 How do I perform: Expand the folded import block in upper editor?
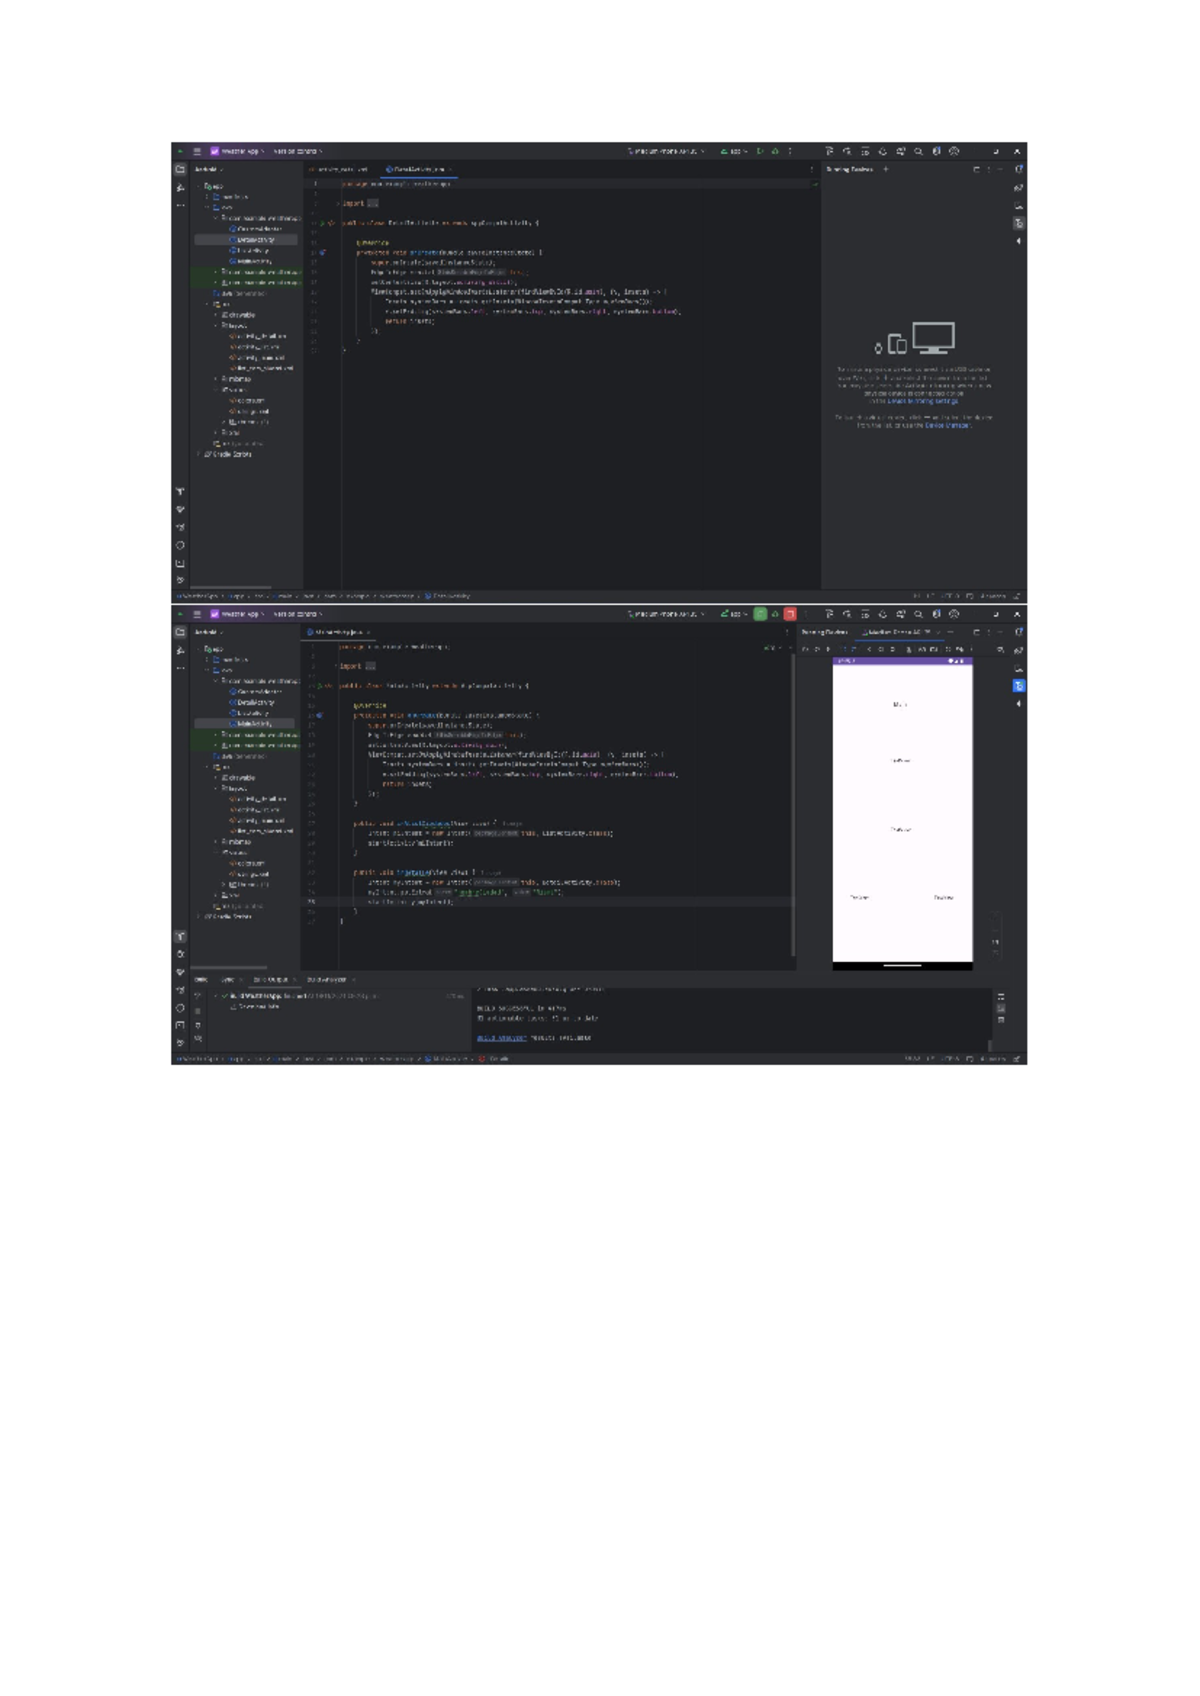(x=372, y=203)
